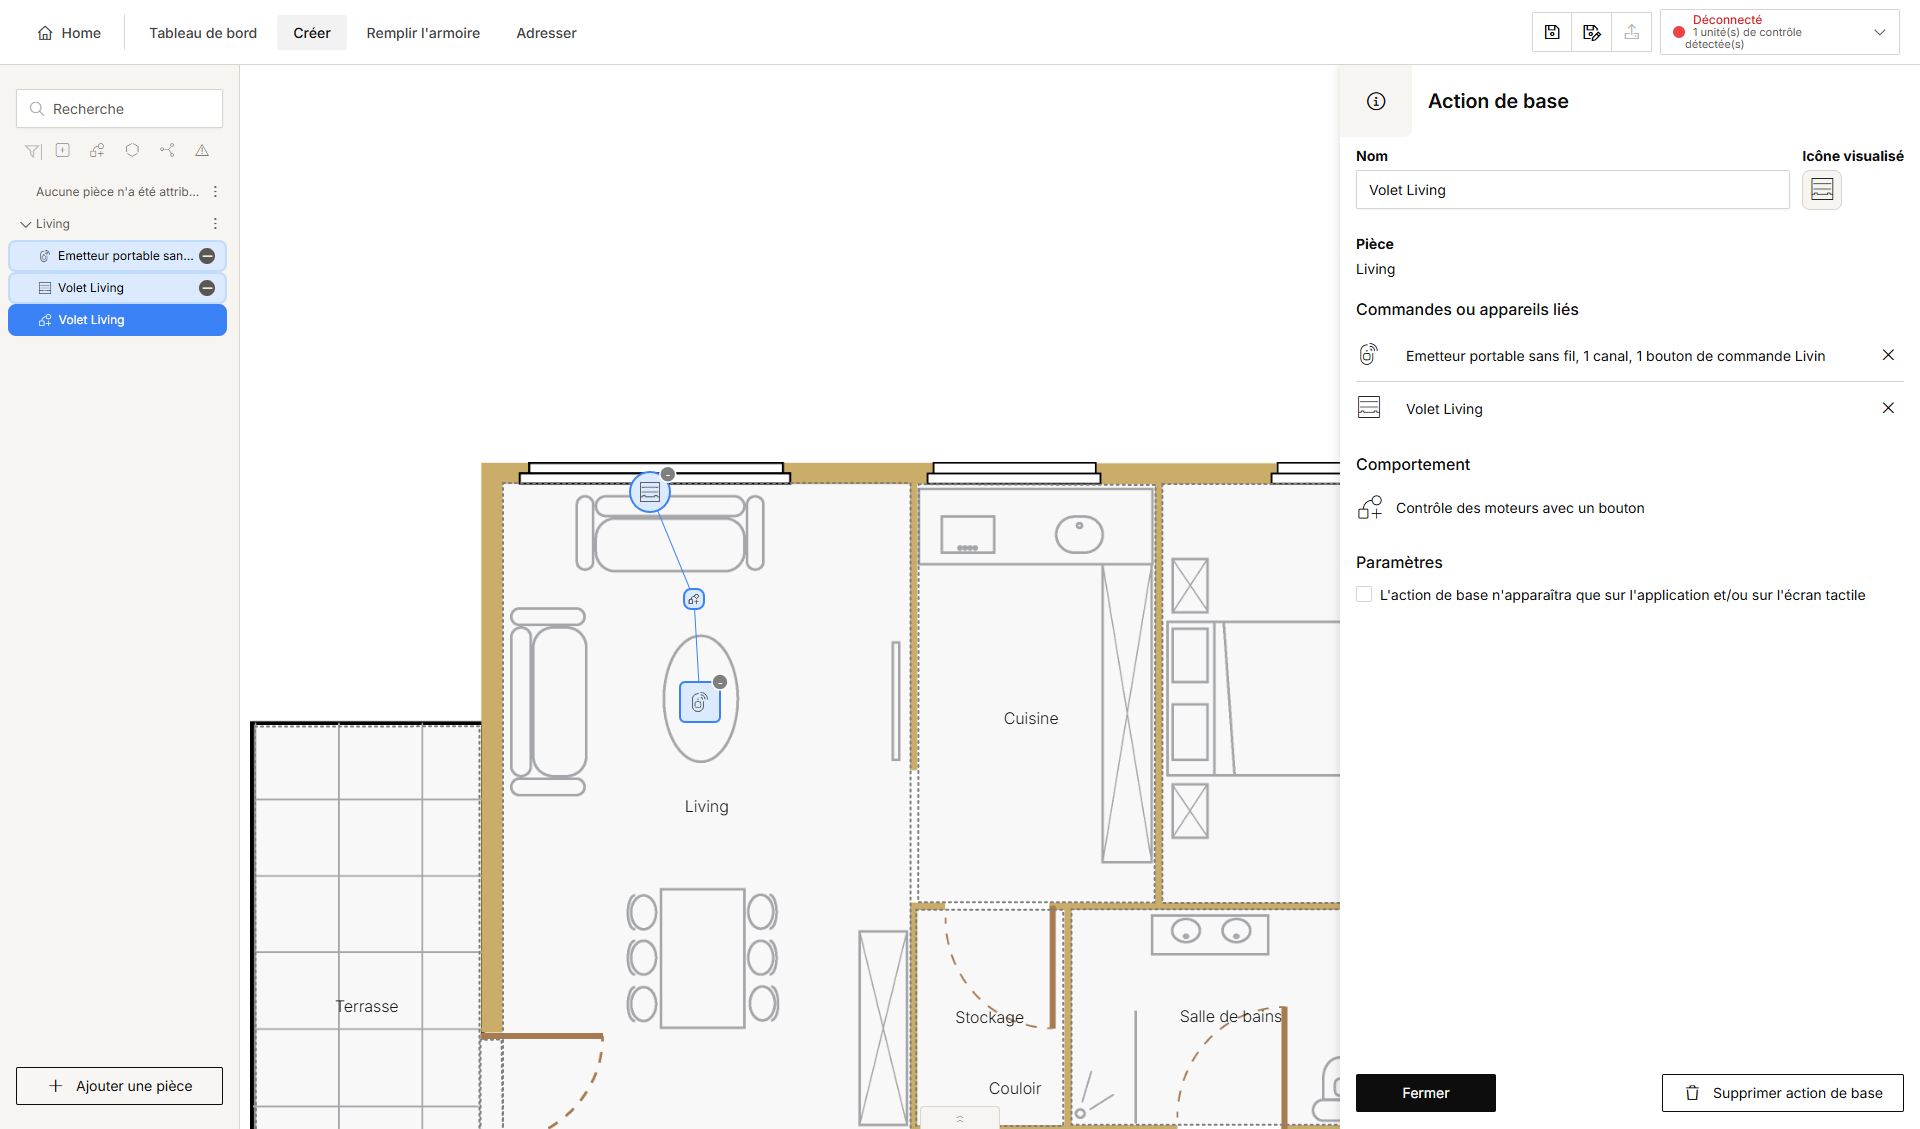The height and width of the screenshot is (1129, 1920).
Task: Click the Cuisine room label on plan
Action: click(x=1031, y=718)
